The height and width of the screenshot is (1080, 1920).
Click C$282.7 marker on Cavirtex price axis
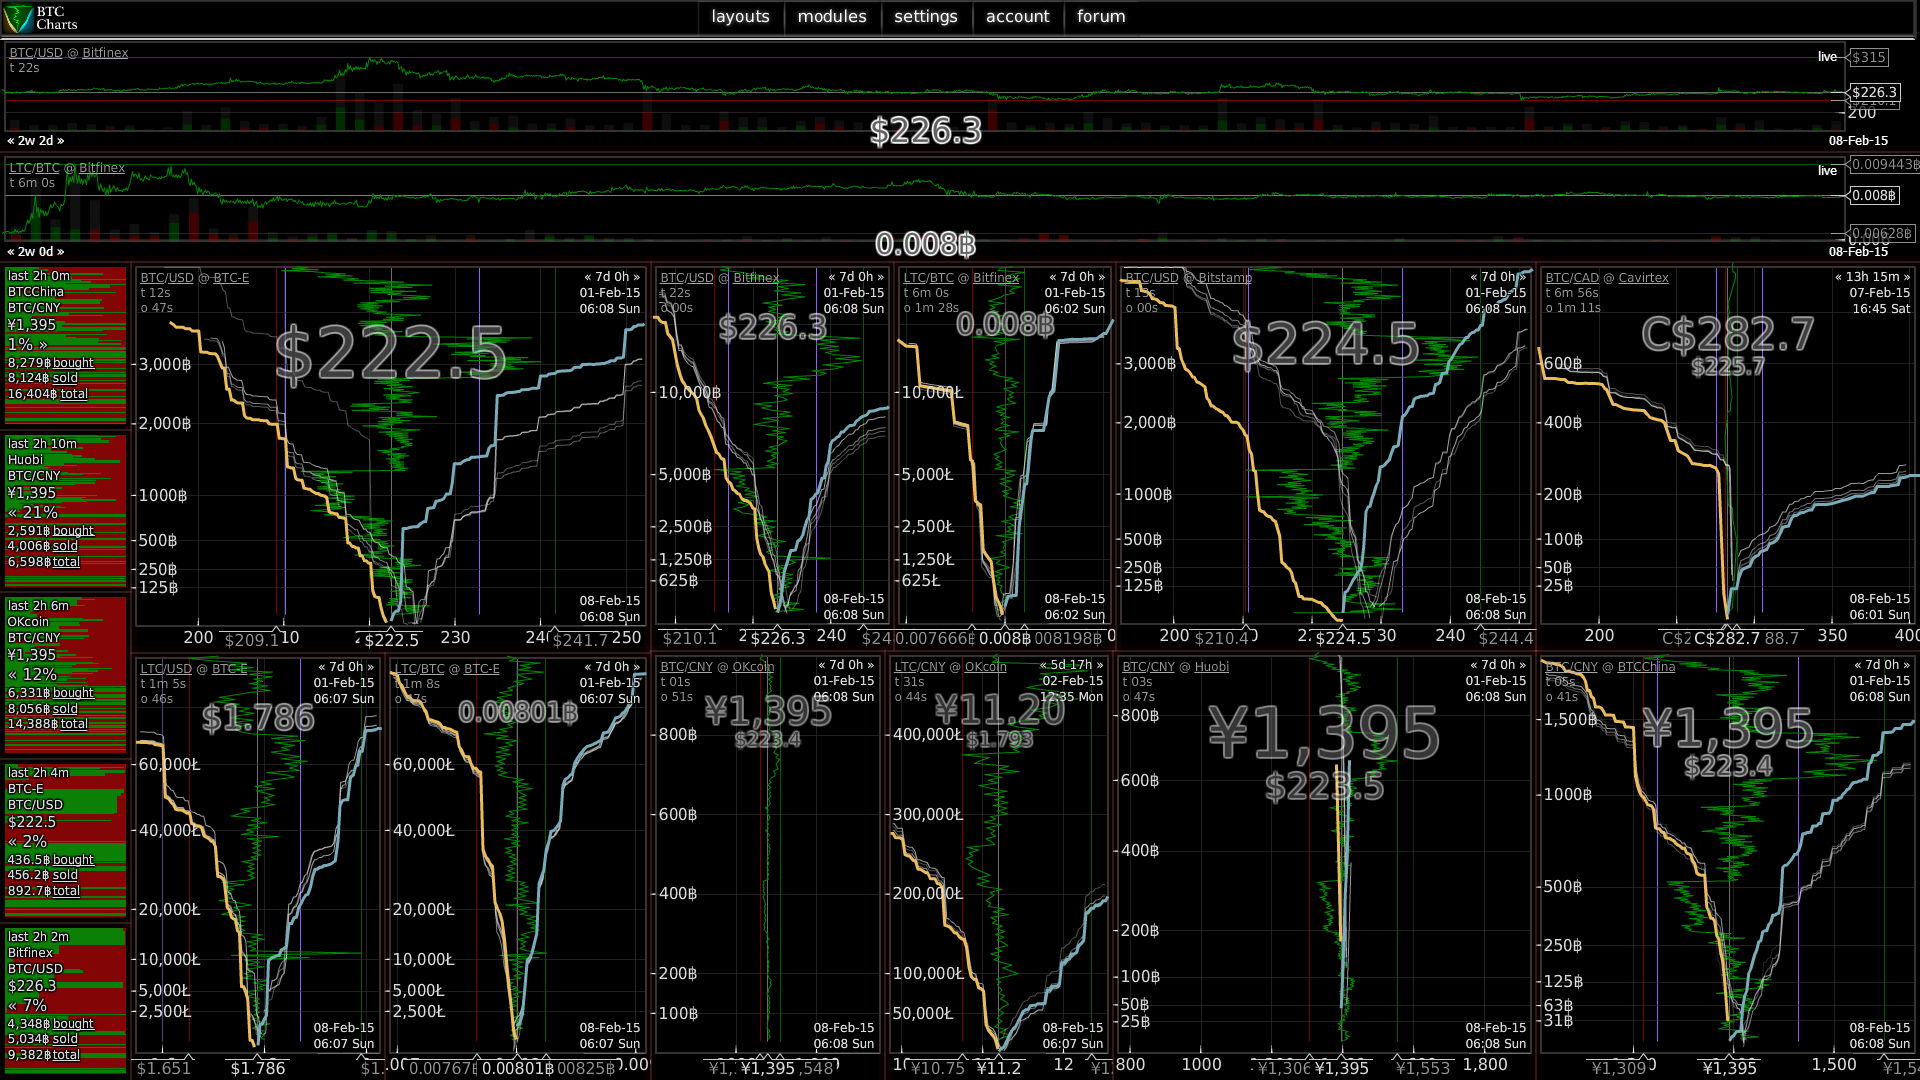[1727, 638]
